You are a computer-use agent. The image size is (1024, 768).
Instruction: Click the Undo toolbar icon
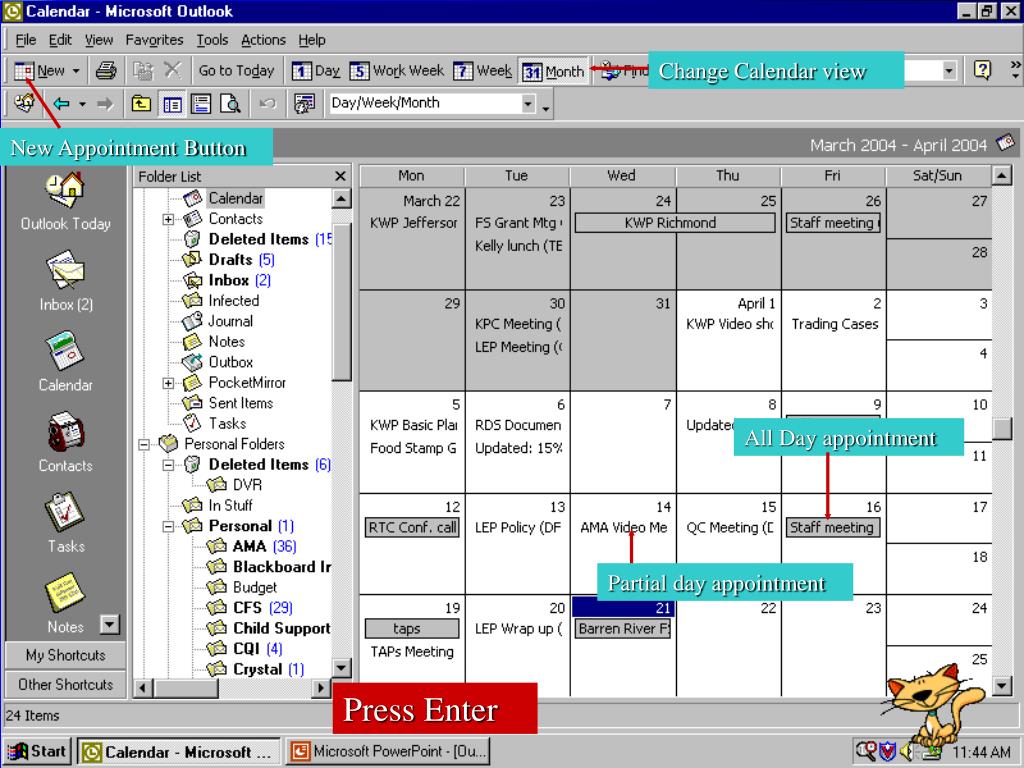coord(267,103)
